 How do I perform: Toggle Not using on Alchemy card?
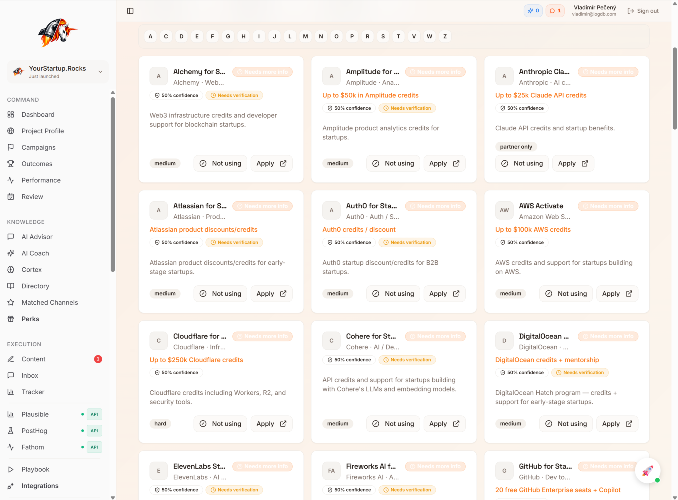pos(220,163)
